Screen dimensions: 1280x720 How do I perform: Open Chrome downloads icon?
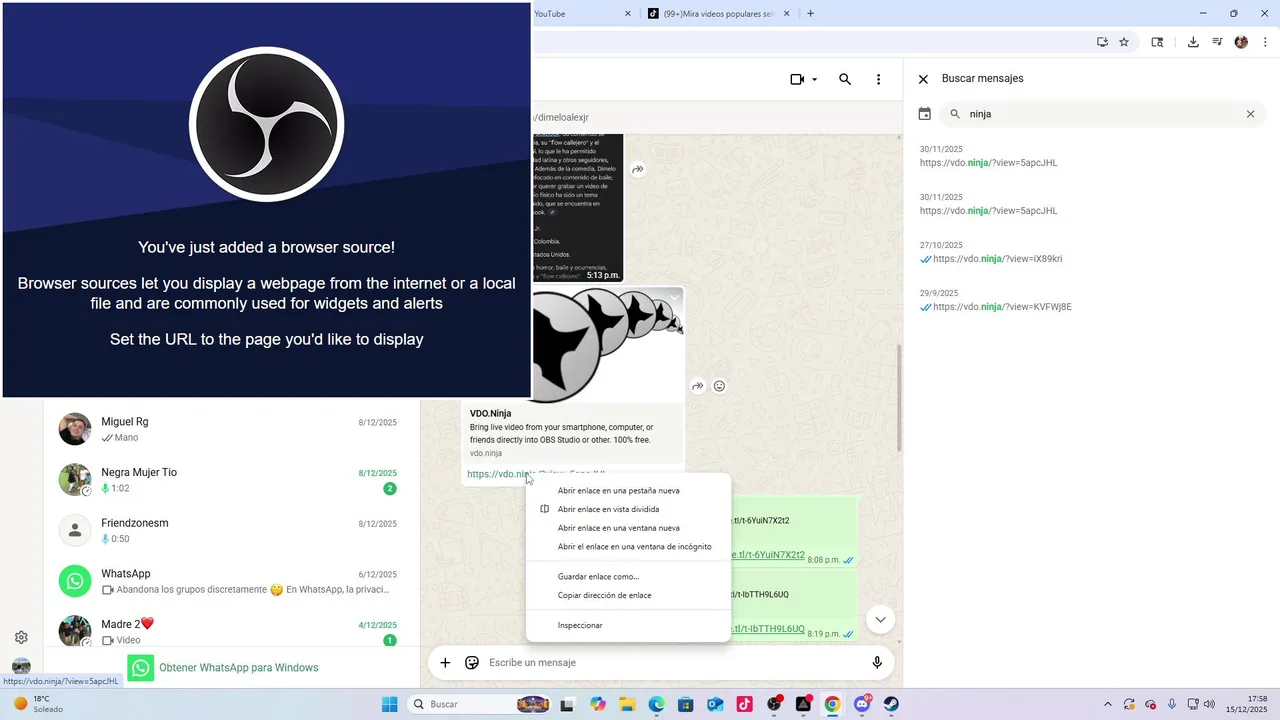pos(1193,42)
